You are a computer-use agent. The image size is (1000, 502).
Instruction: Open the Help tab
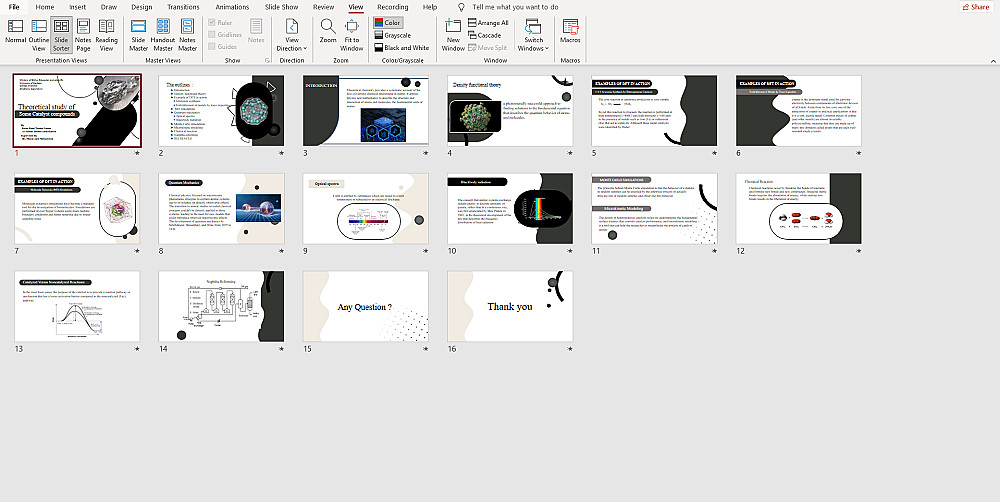(x=430, y=7)
